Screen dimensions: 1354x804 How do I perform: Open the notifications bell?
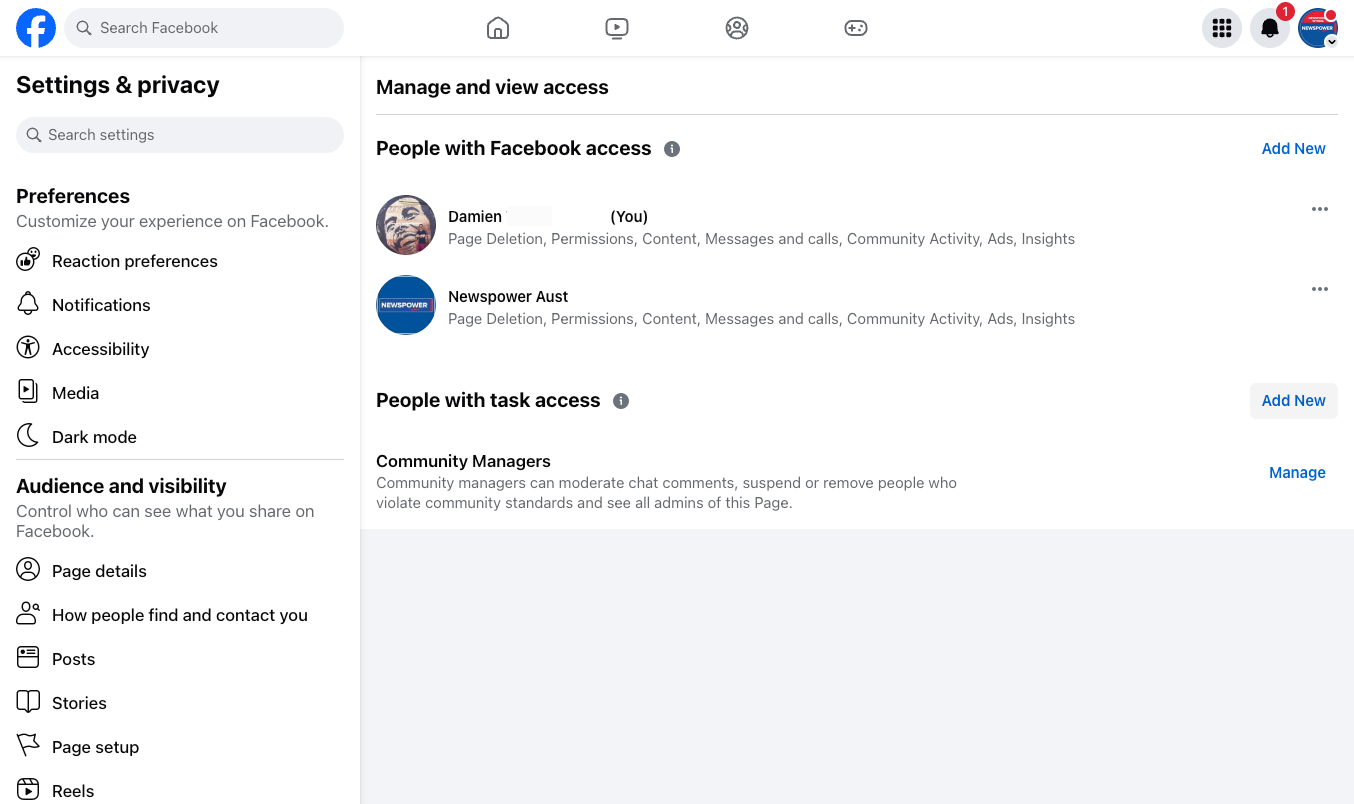click(1270, 28)
